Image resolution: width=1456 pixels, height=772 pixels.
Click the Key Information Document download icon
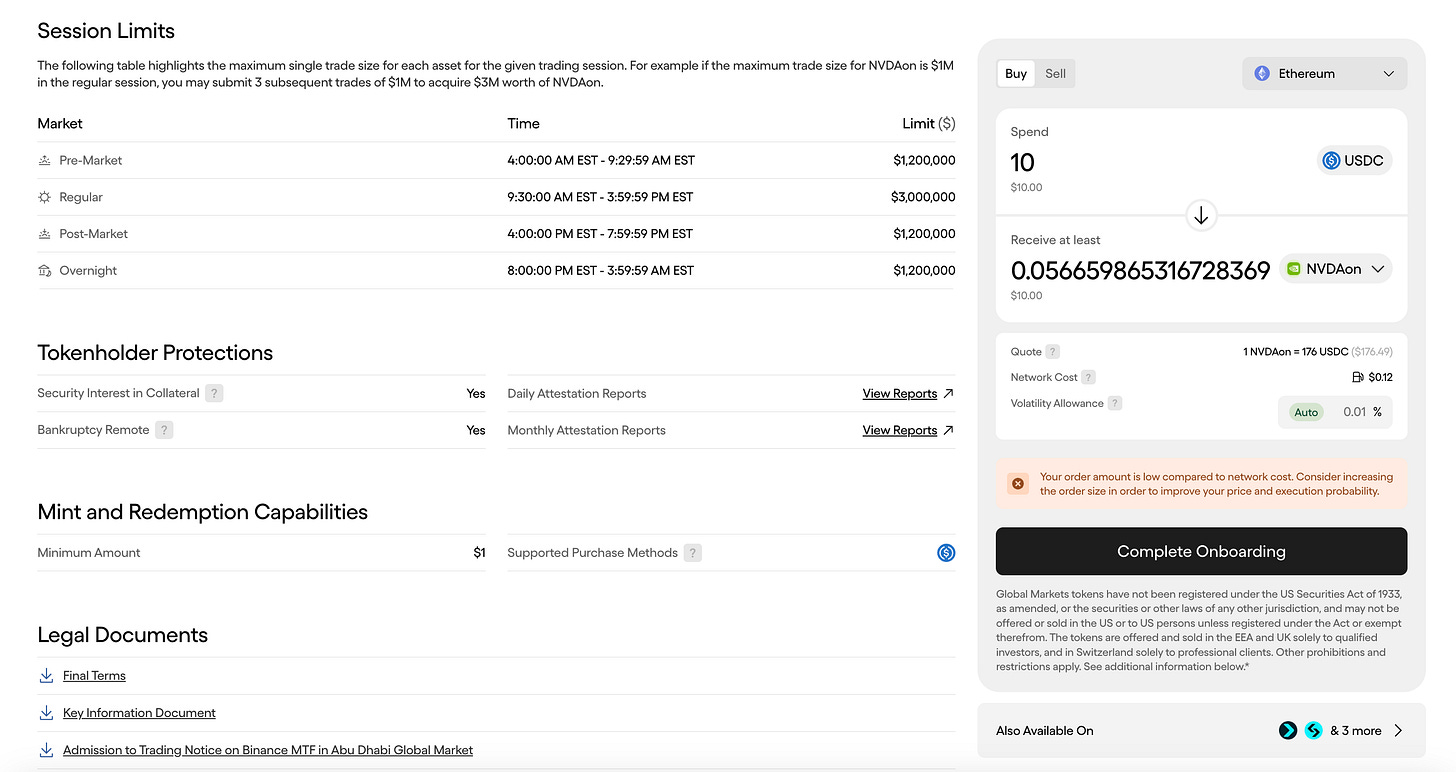click(46, 713)
